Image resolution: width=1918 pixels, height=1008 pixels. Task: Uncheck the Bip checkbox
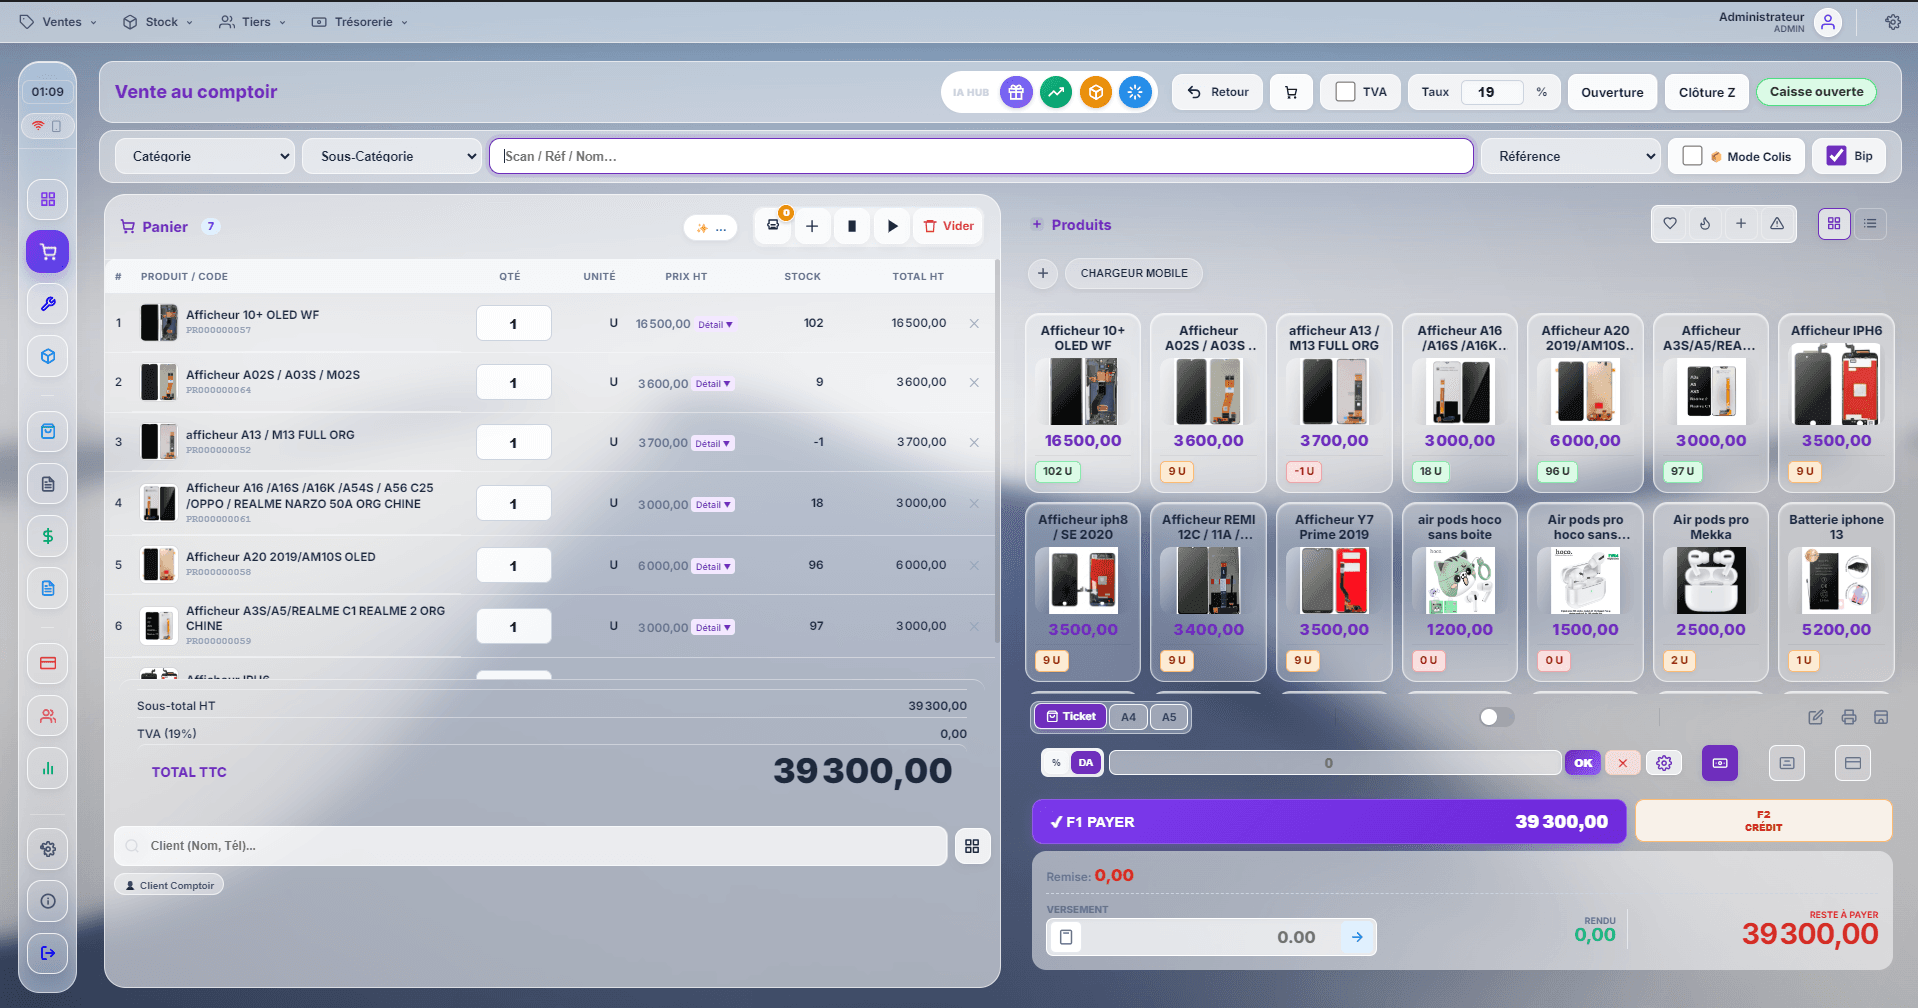pos(1836,156)
